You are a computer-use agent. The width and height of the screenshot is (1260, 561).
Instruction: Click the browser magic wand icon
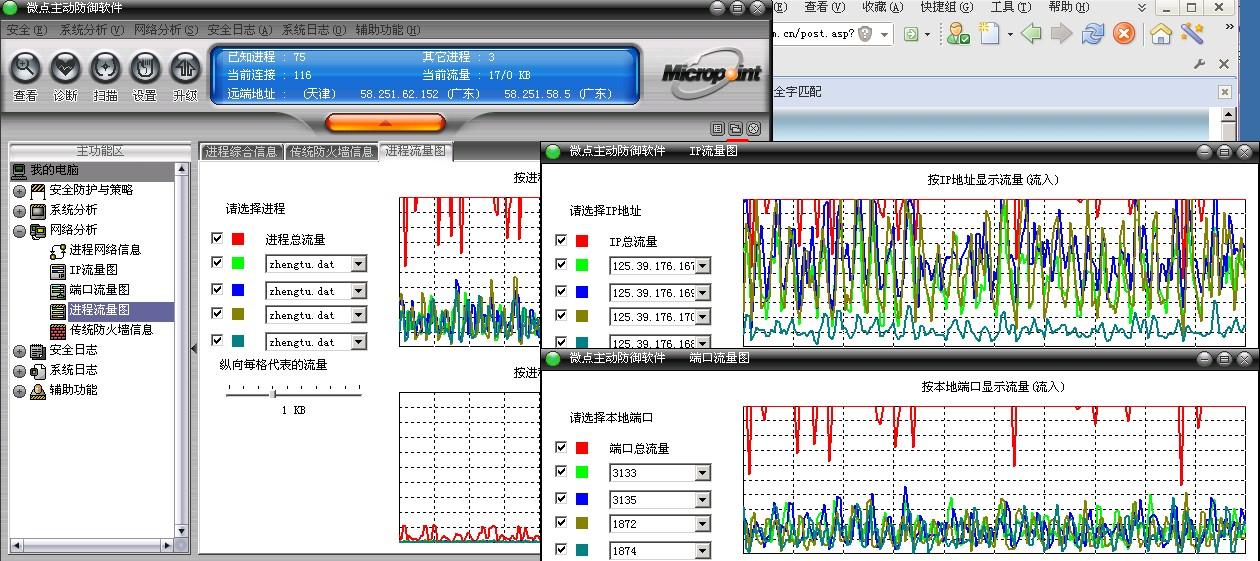[x=1192, y=34]
